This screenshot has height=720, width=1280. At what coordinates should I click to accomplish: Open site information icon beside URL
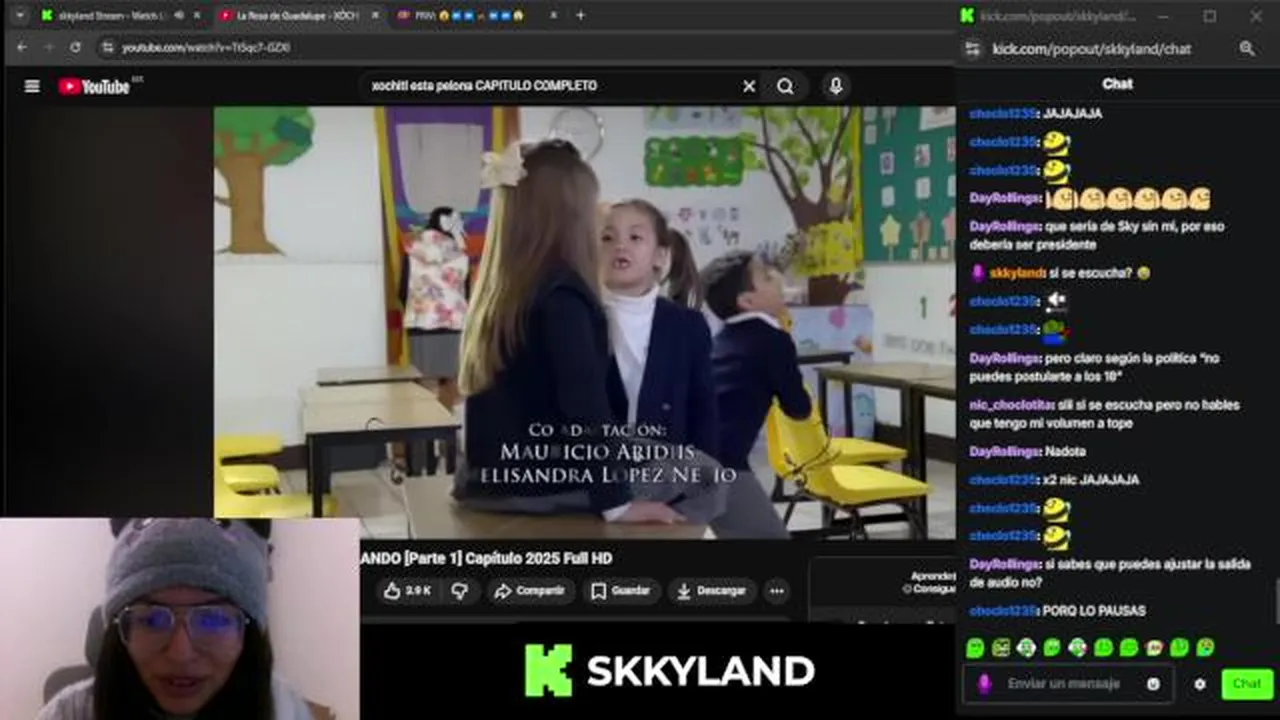[108, 47]
